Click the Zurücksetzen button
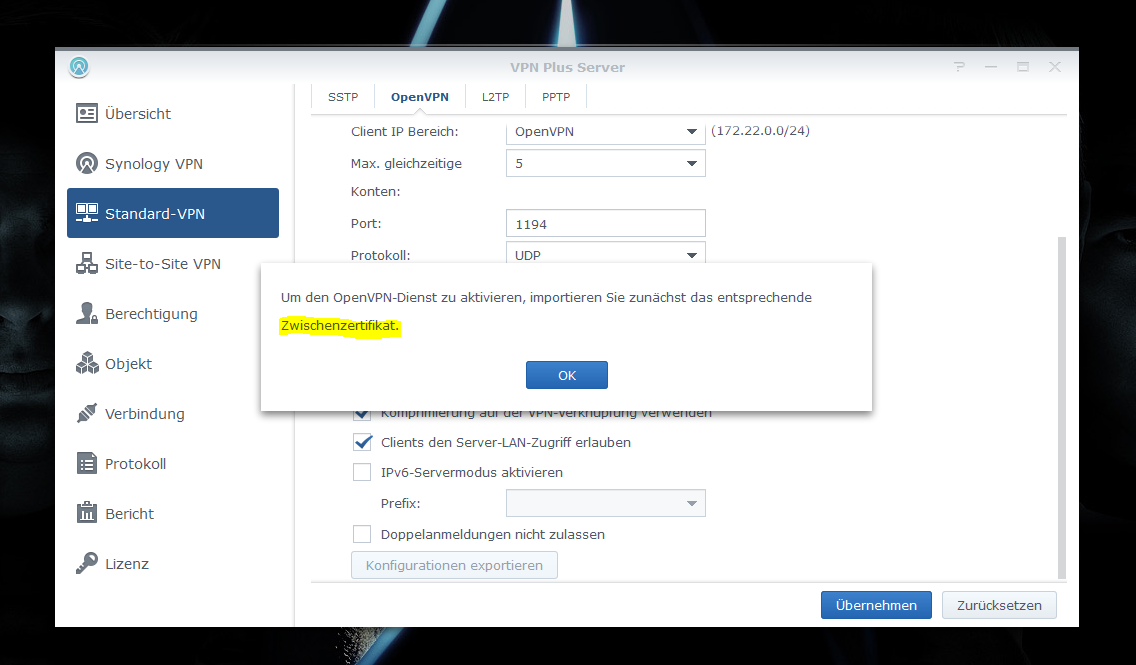 (x=999, y=605)
